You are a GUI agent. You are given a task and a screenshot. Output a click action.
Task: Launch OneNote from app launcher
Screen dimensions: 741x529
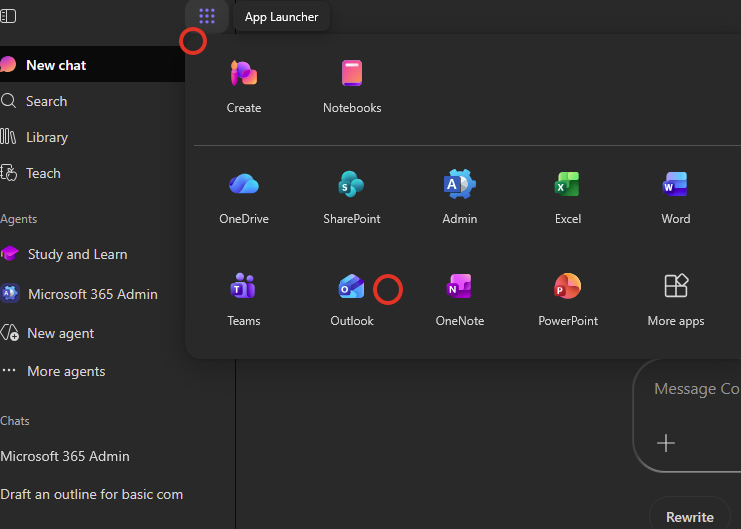(x=460, y=300)
